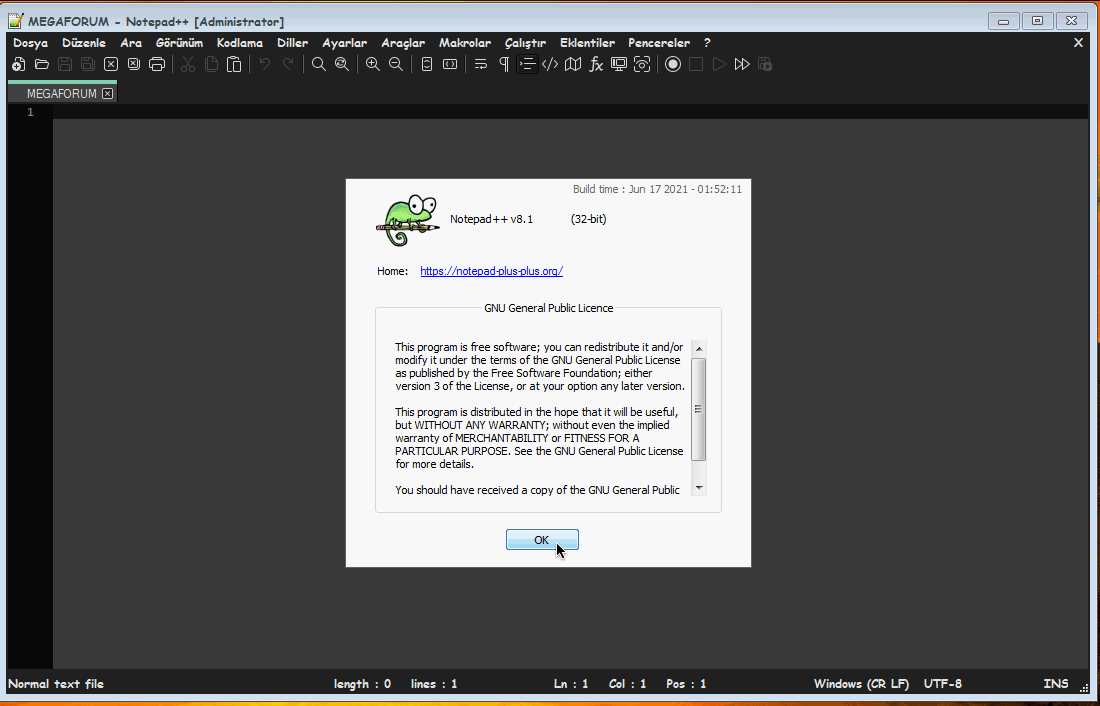Click the Paste clipboard icon
The image size is (1100, 706).
234,65
